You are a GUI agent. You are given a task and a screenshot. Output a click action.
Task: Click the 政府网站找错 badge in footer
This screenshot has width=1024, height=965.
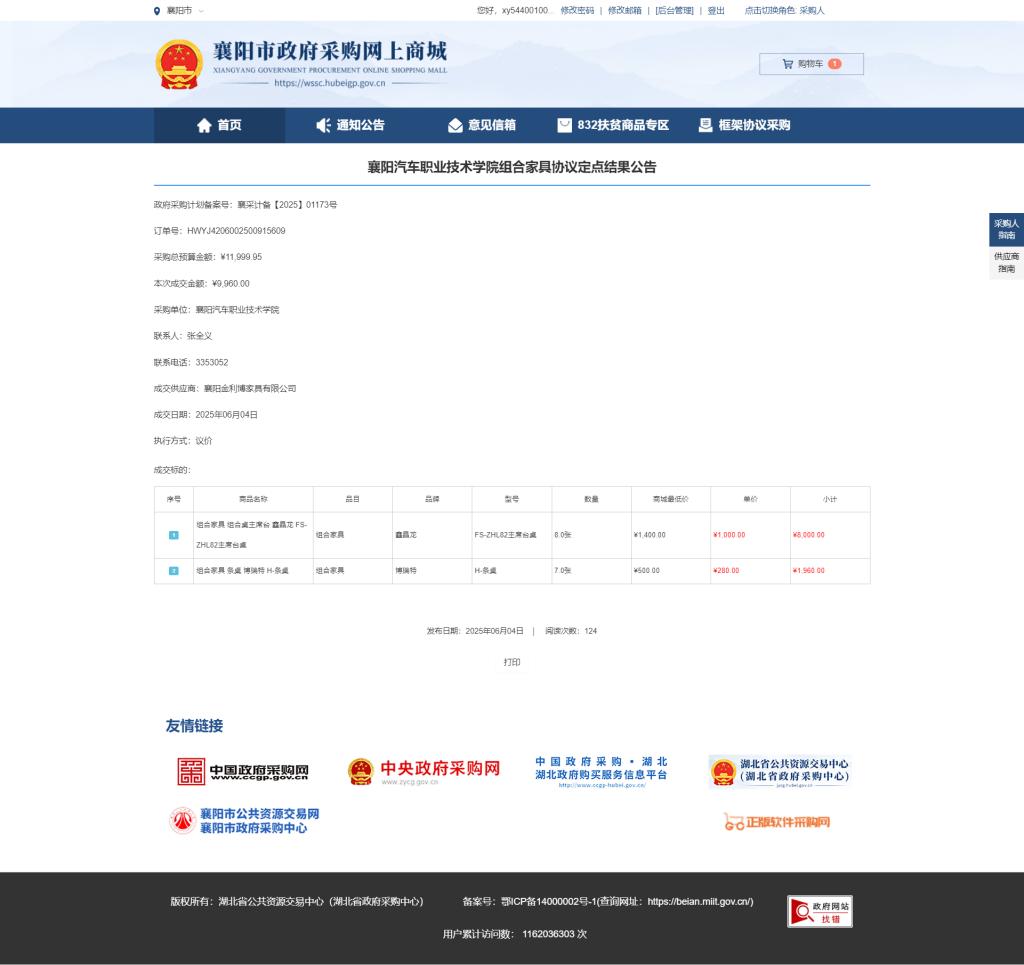(x=819, y=911)
